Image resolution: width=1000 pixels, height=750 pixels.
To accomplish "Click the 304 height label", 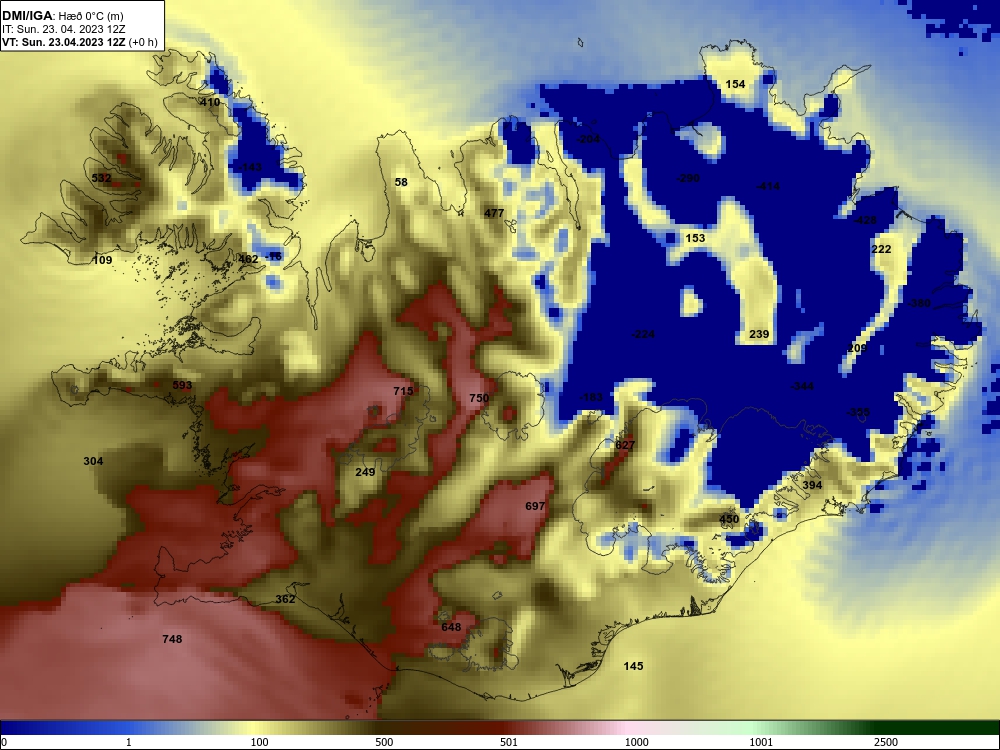I will (x=93, y=461).
